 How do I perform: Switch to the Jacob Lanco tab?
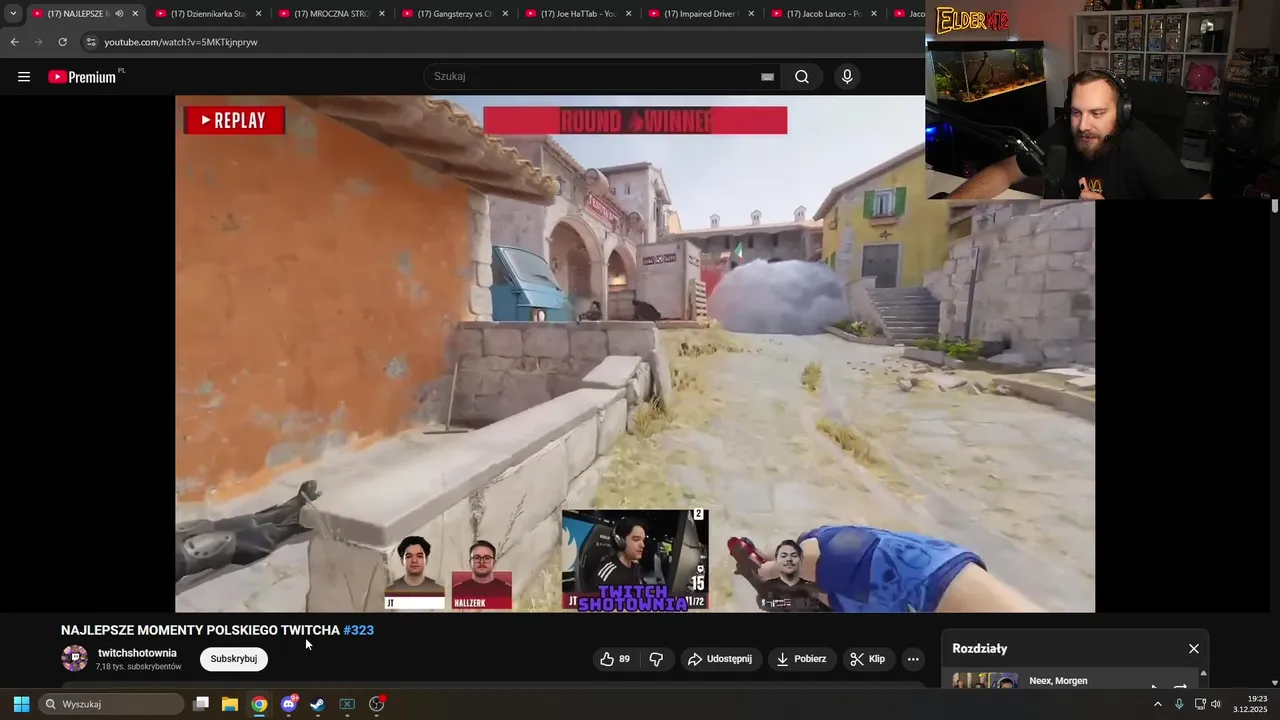[x=815, y=14]
